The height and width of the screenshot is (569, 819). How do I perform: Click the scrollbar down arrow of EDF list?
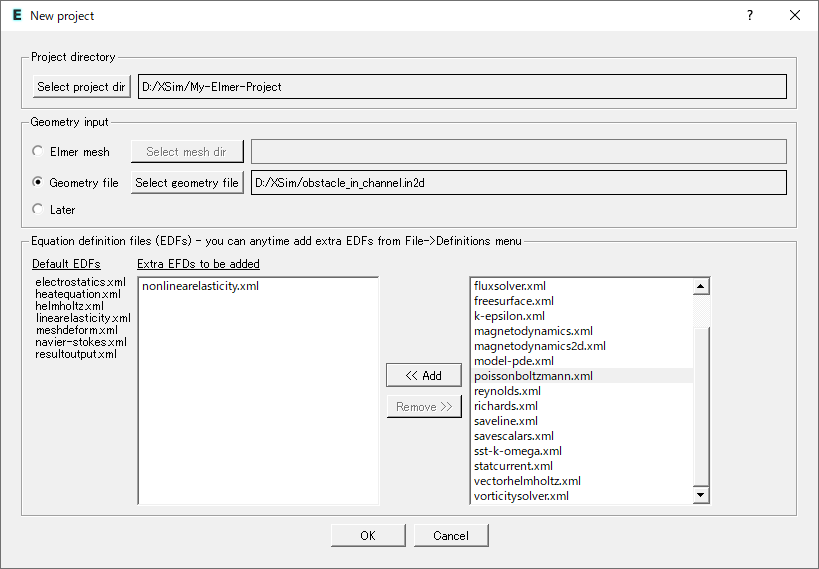[701, 494]
